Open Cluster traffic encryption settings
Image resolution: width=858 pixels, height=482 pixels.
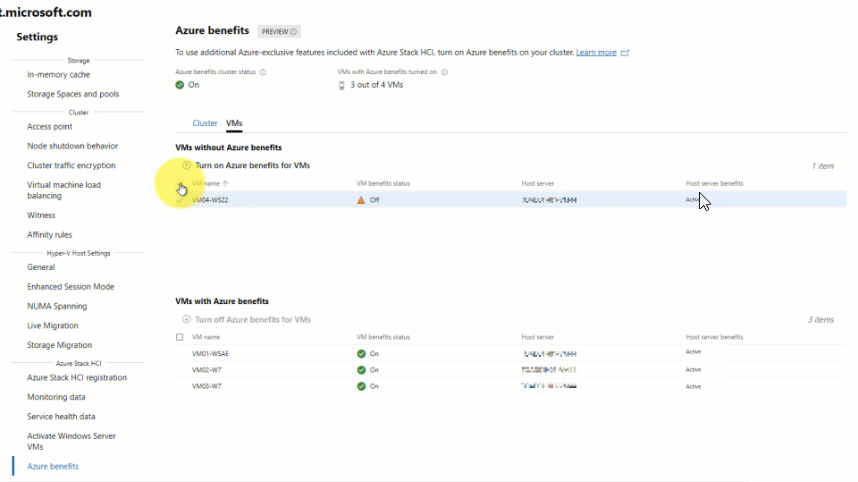71,165
